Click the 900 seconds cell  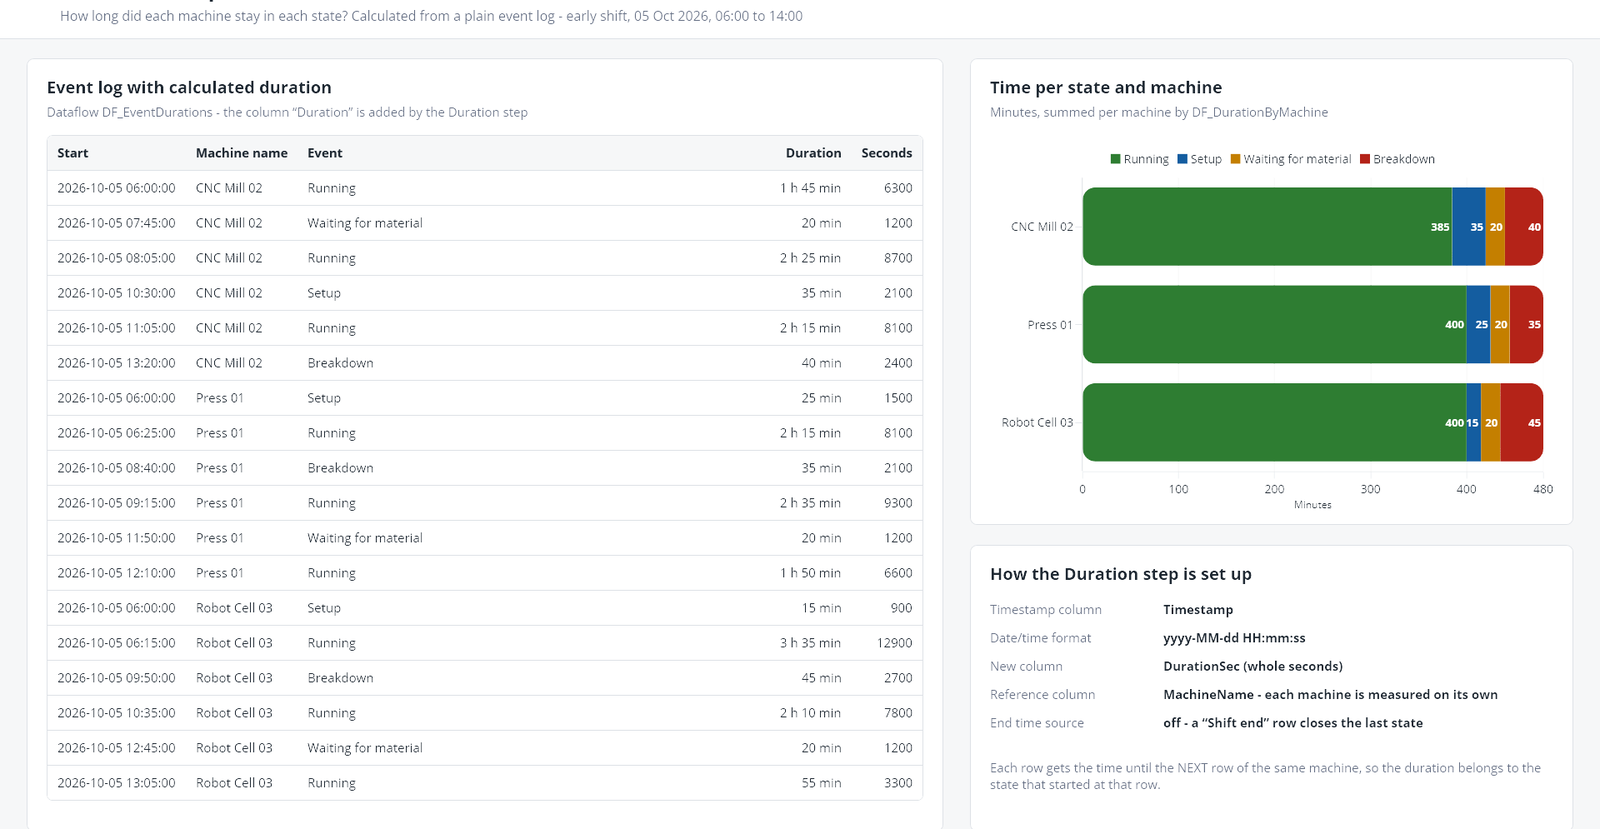901,608
